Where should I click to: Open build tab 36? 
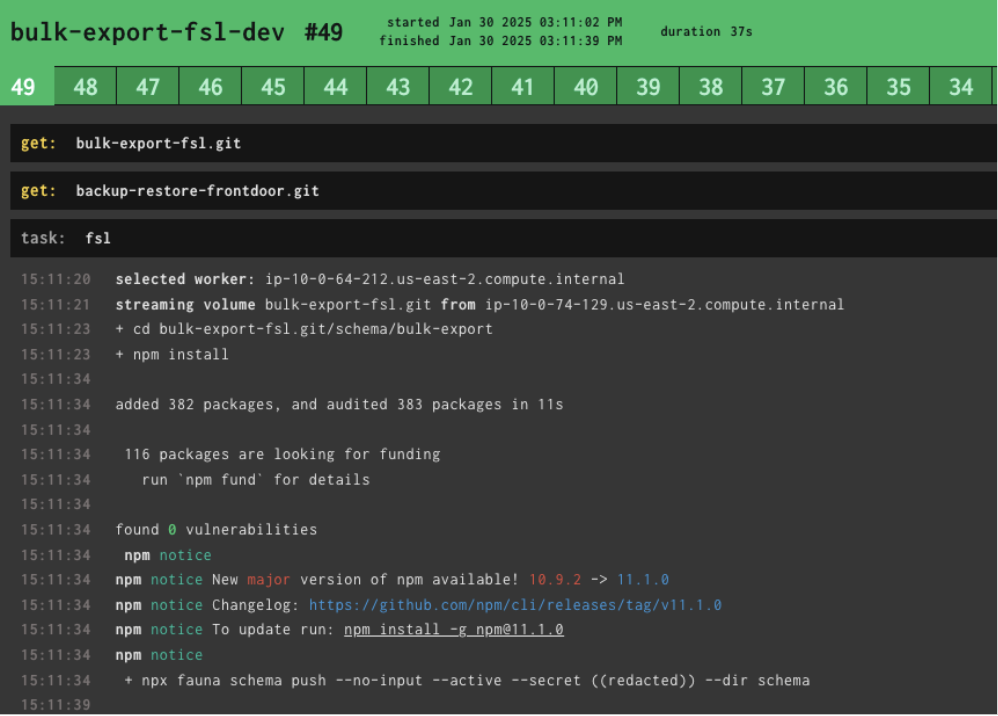[x=836, y=86]
